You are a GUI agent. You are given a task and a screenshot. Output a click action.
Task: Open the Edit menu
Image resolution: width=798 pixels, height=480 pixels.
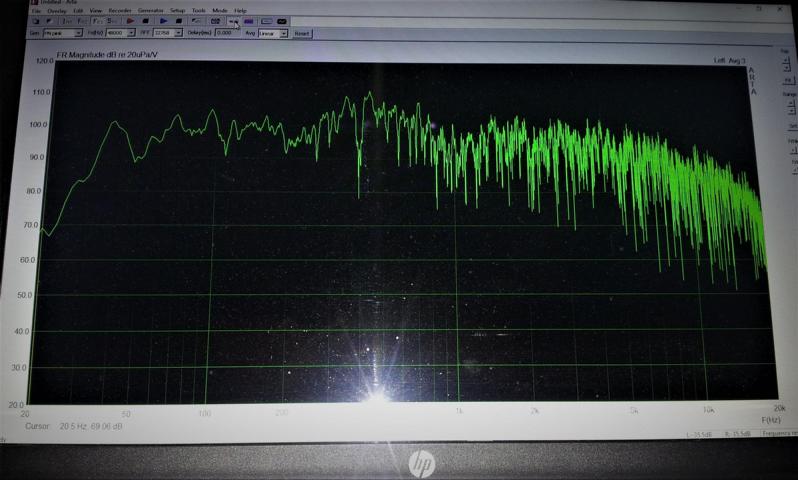click(x=78, y=11)
